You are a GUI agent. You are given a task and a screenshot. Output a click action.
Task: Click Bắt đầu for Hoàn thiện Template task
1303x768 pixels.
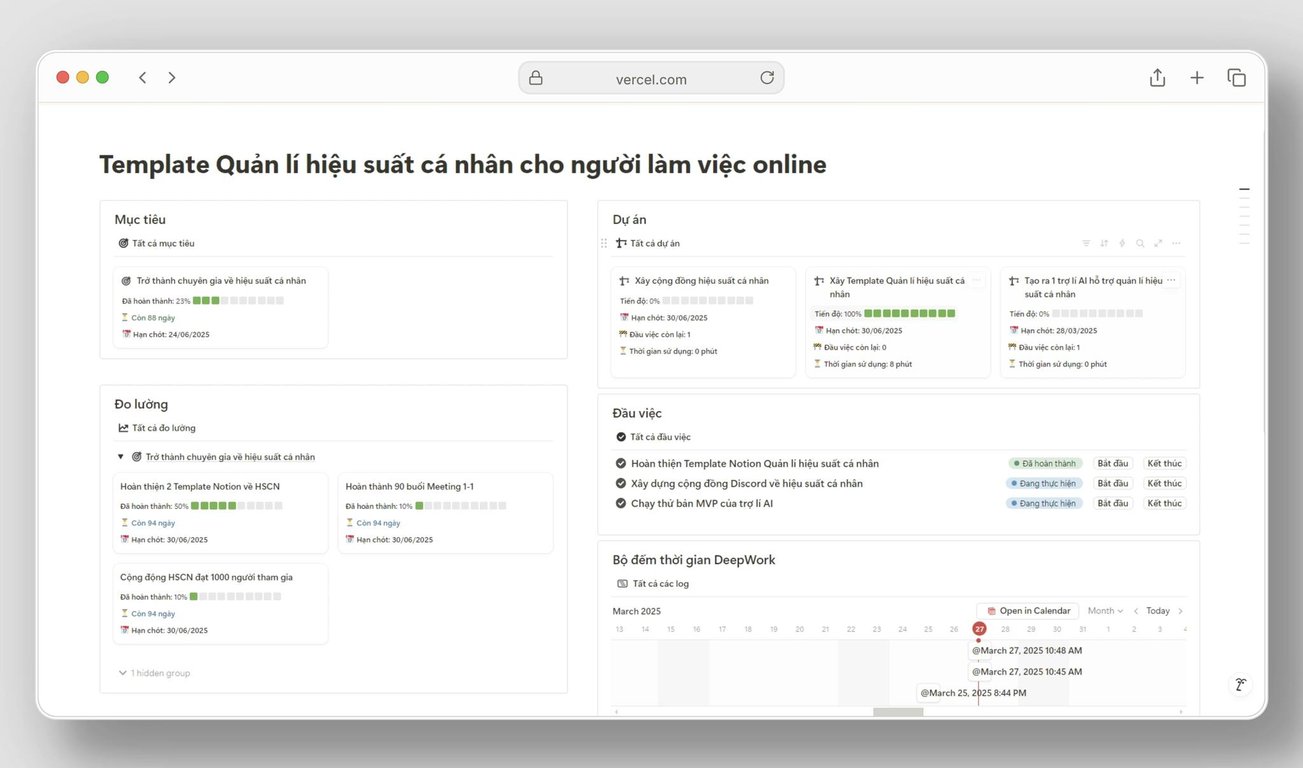pyautogui.click(x=1113, y=463)
